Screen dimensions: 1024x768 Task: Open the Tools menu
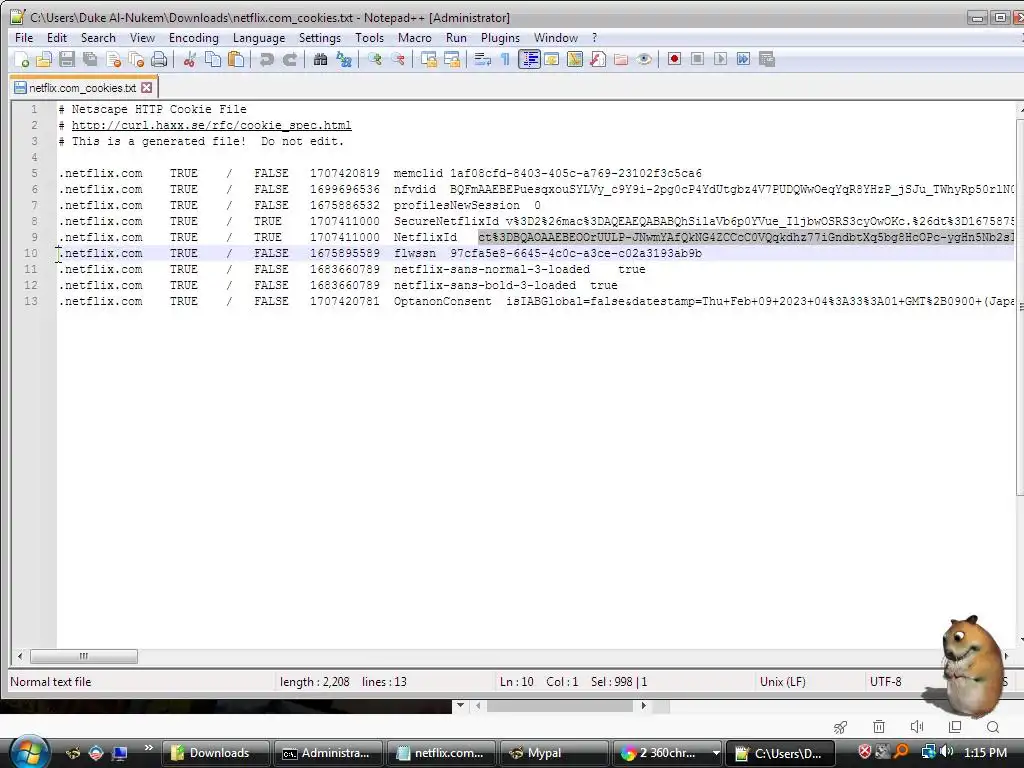[370, 38]
